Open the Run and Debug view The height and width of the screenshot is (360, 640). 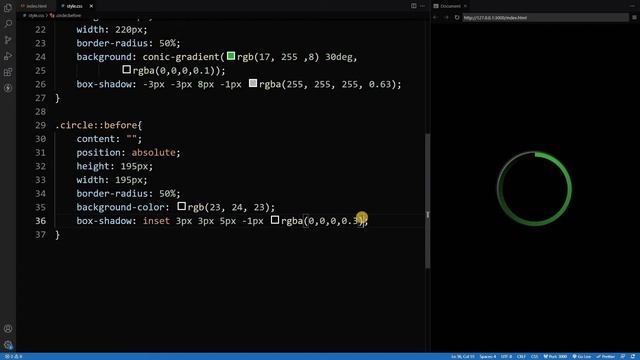click(x=8, y=56)
